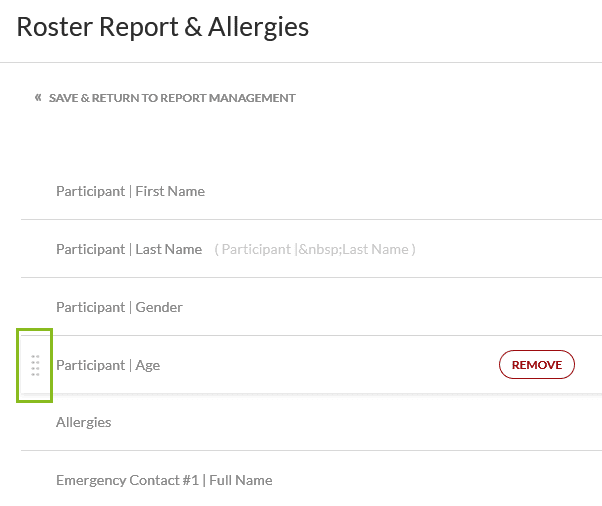Screen dimensions: 602x506
Task: Click "Participant" prefix in the Gender row
Action: [x=90, y=307]
